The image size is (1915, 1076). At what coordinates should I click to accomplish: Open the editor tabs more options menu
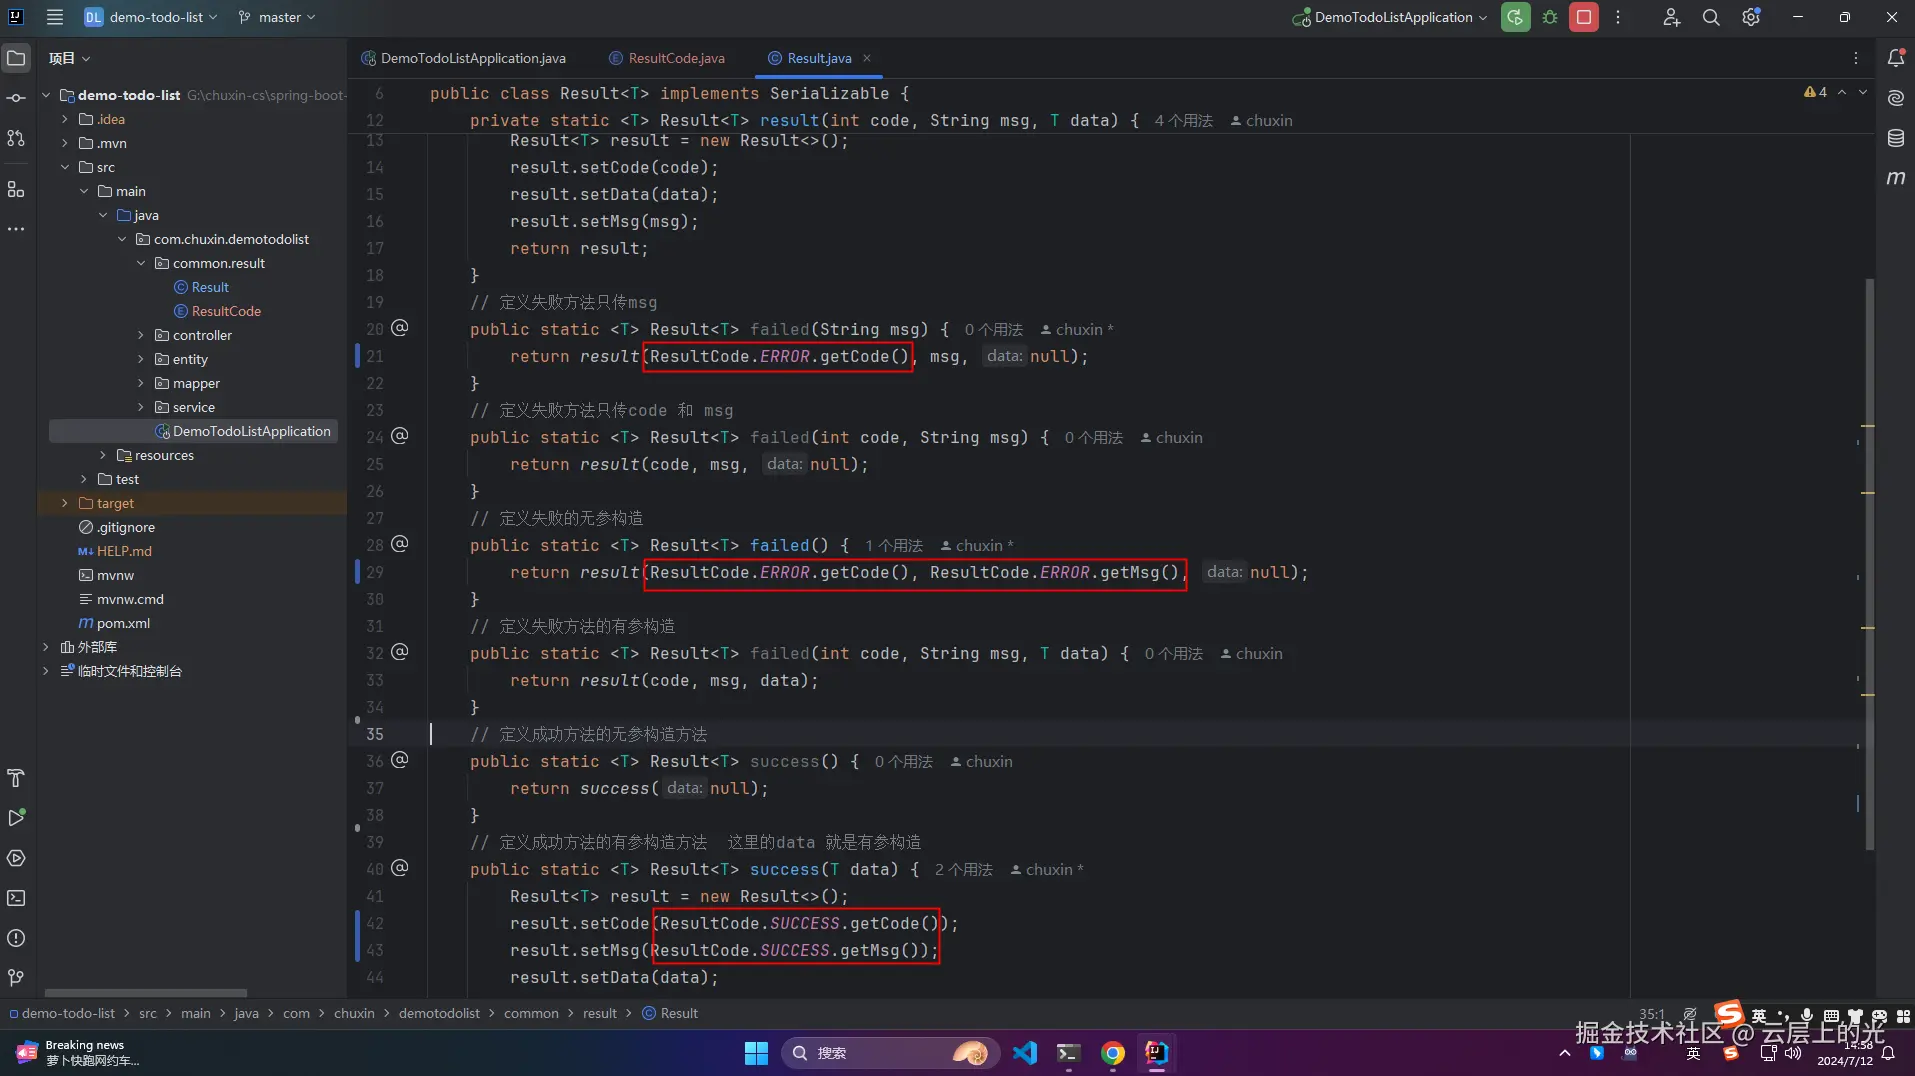(1856, 58)
